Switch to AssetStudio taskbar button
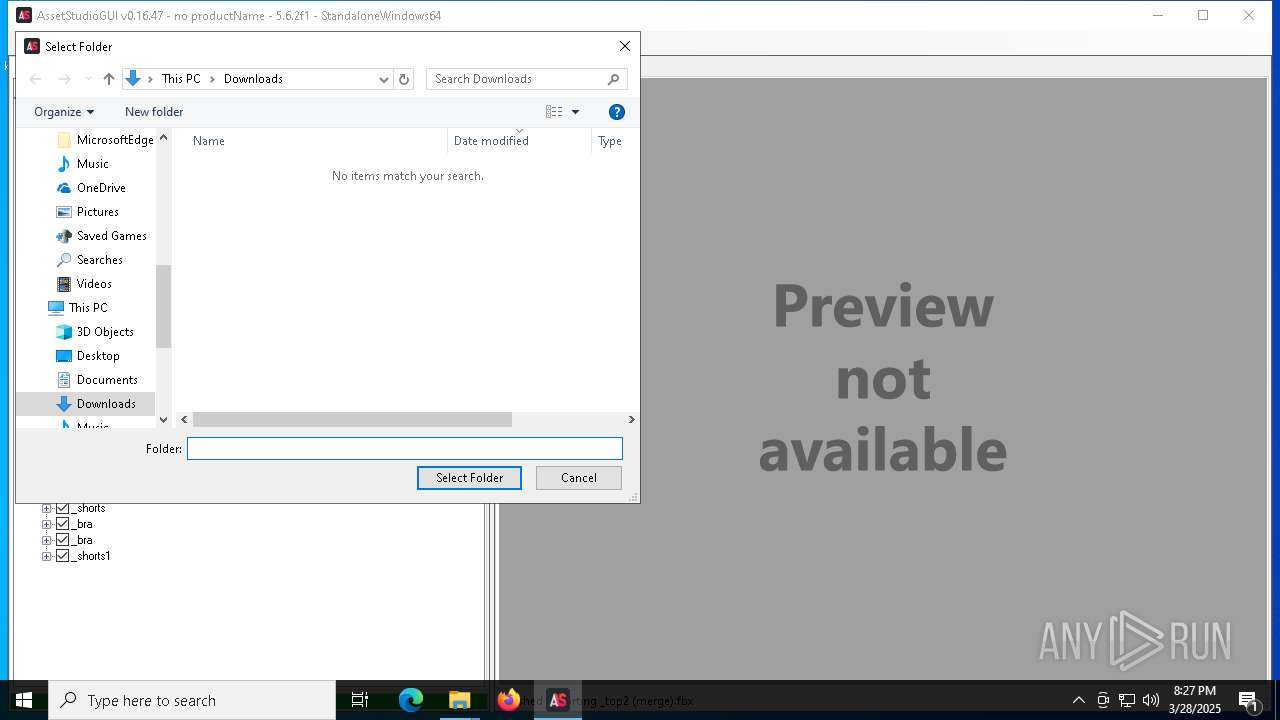 tap(558, 700)
